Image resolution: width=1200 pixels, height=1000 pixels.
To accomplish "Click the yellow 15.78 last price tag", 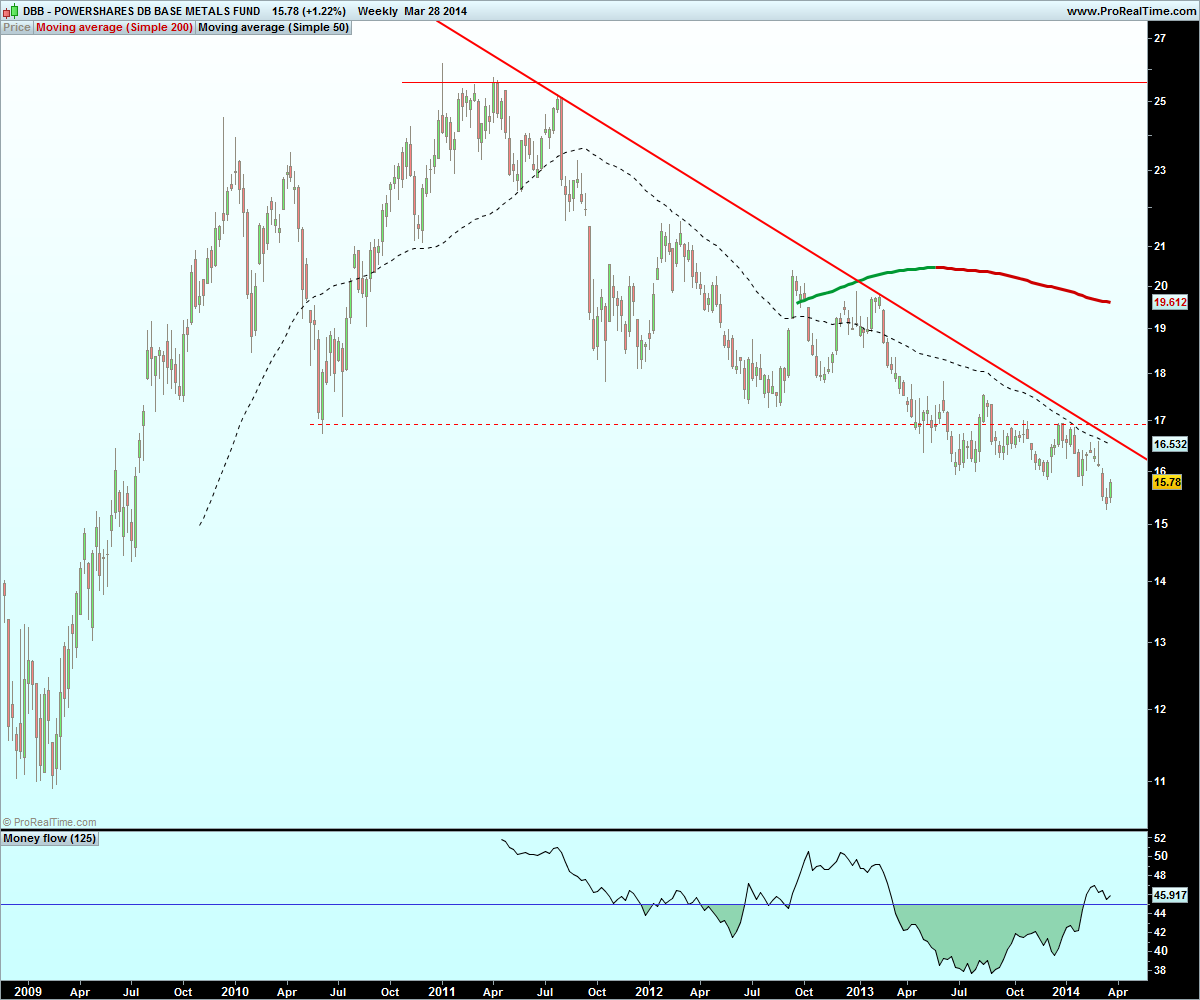I will coord(1167,483).
